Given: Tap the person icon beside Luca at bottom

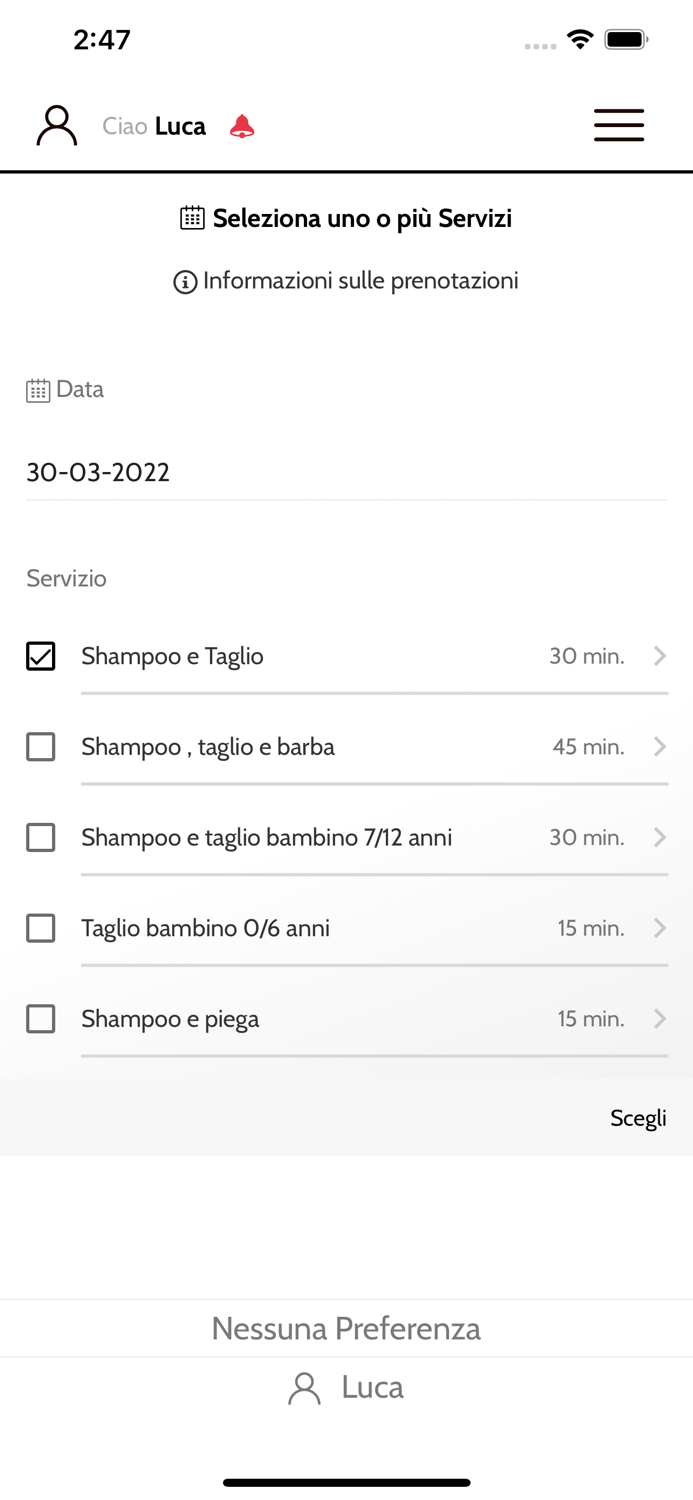Looking at the screenshot, I should click(x=304, y=1388).
